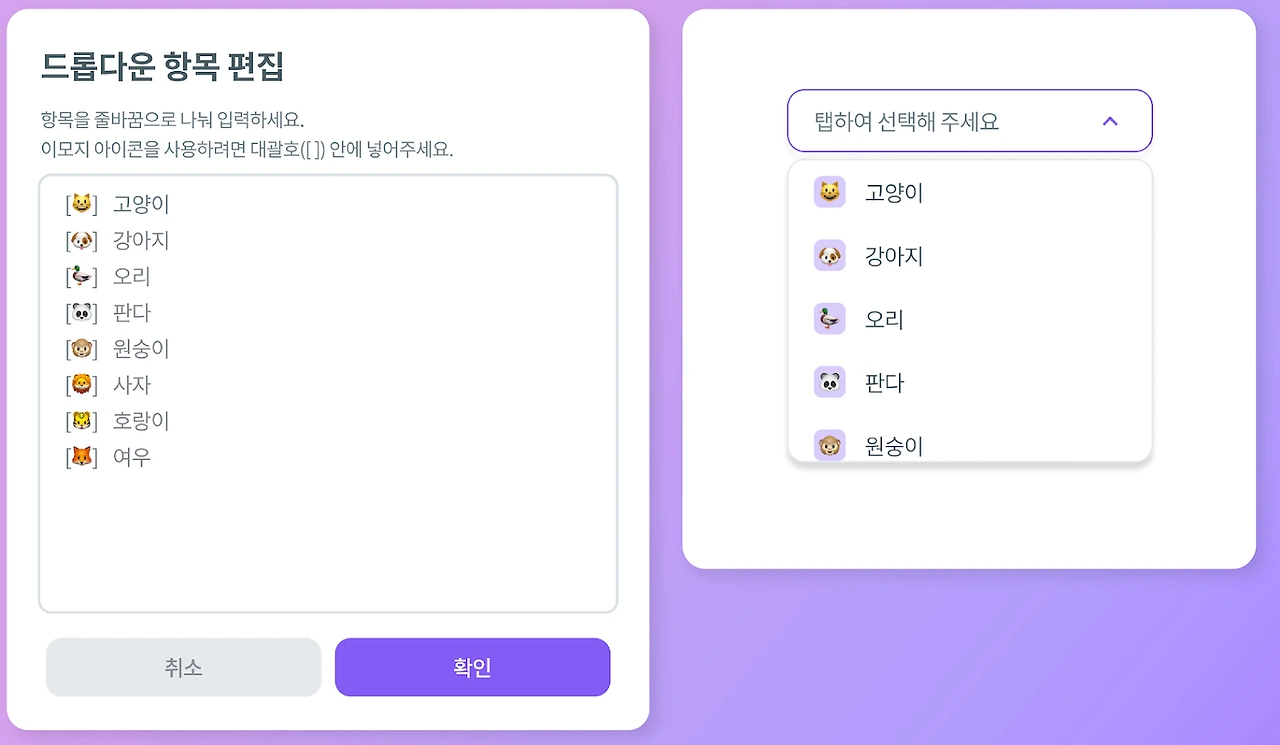Click the cat emoji icon in dropdown list
Screen dimensions: 1280x745
[829, 192]
